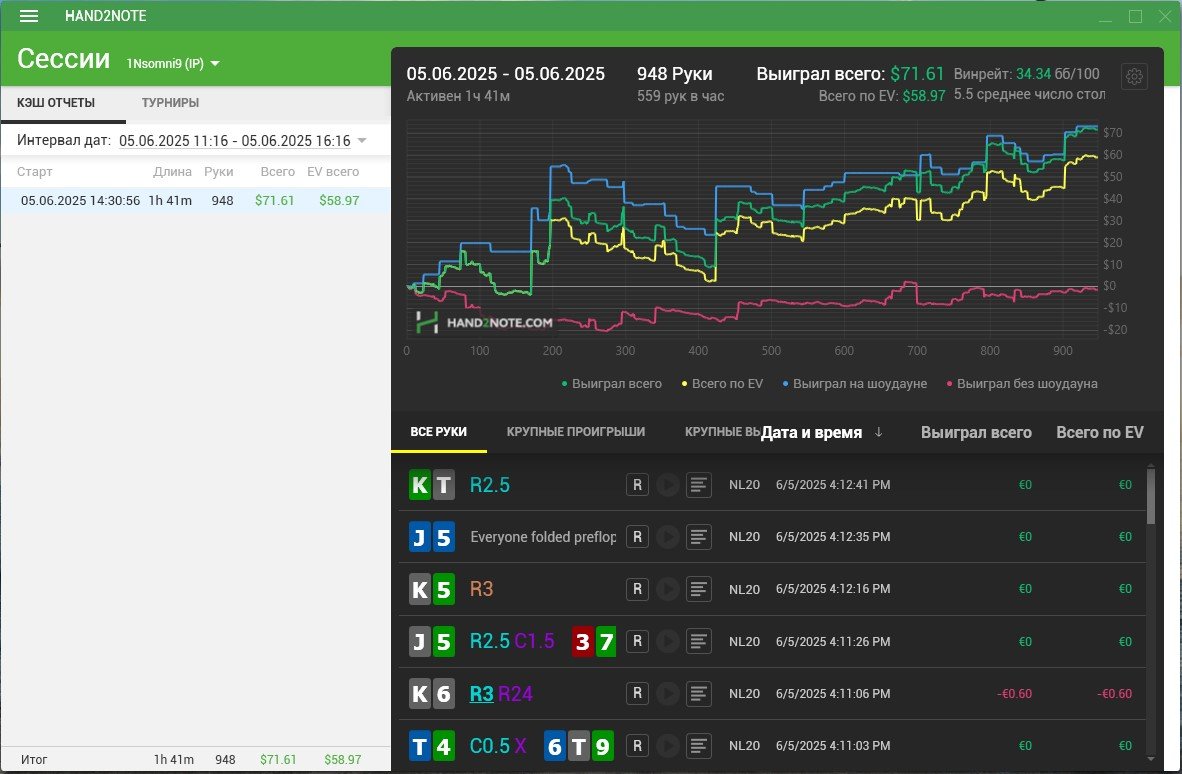
Task: Open replayer R button for J5 4:12:35 hand
Action: pos(637,537)
